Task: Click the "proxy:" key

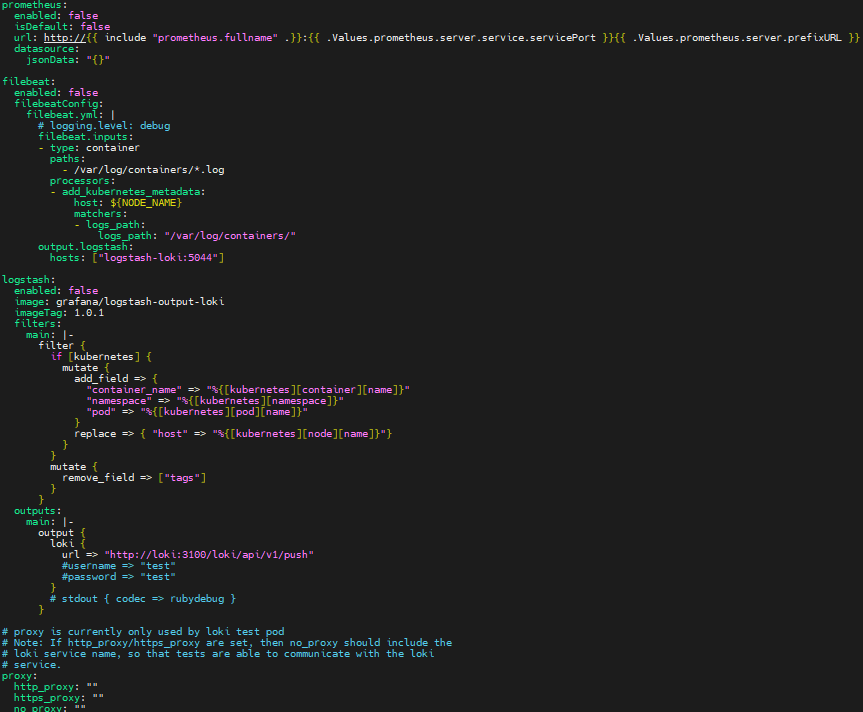Action: point(19,676)
